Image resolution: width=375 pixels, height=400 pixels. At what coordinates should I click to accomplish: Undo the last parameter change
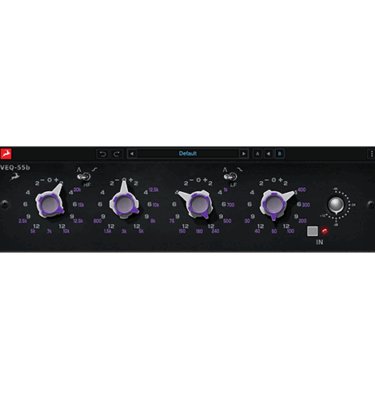pyautogui.click(x=102, y=154)
